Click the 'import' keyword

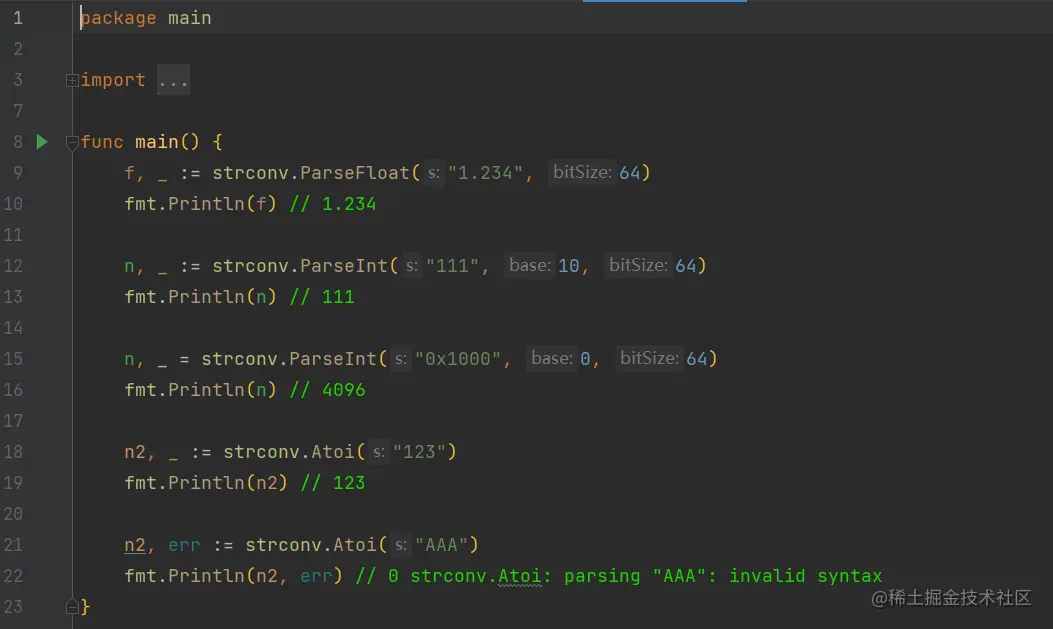click(x=113, y=80)
